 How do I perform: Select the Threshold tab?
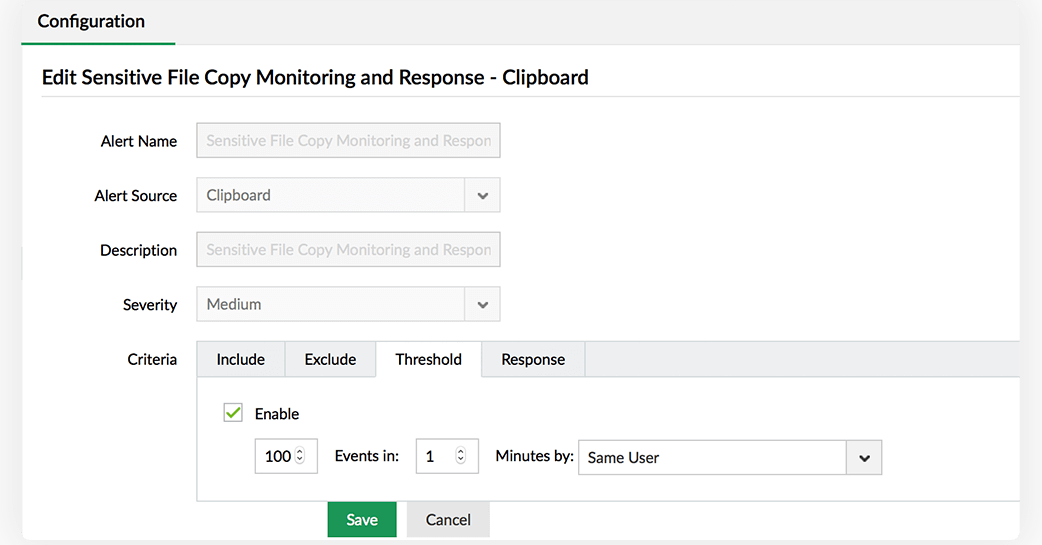428,359
